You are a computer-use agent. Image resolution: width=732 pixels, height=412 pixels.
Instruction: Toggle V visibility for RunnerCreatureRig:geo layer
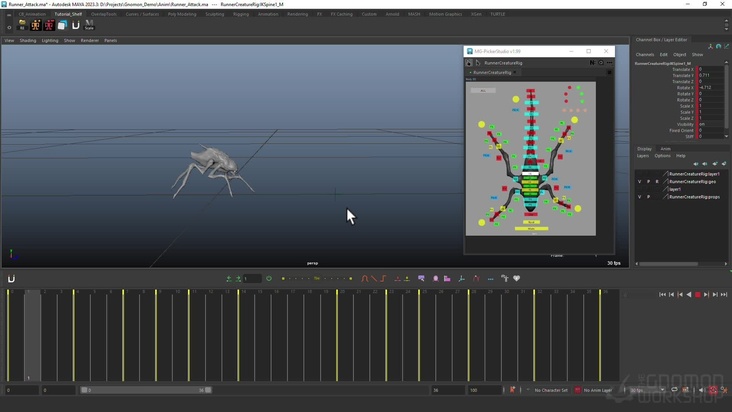coord(640,182)
